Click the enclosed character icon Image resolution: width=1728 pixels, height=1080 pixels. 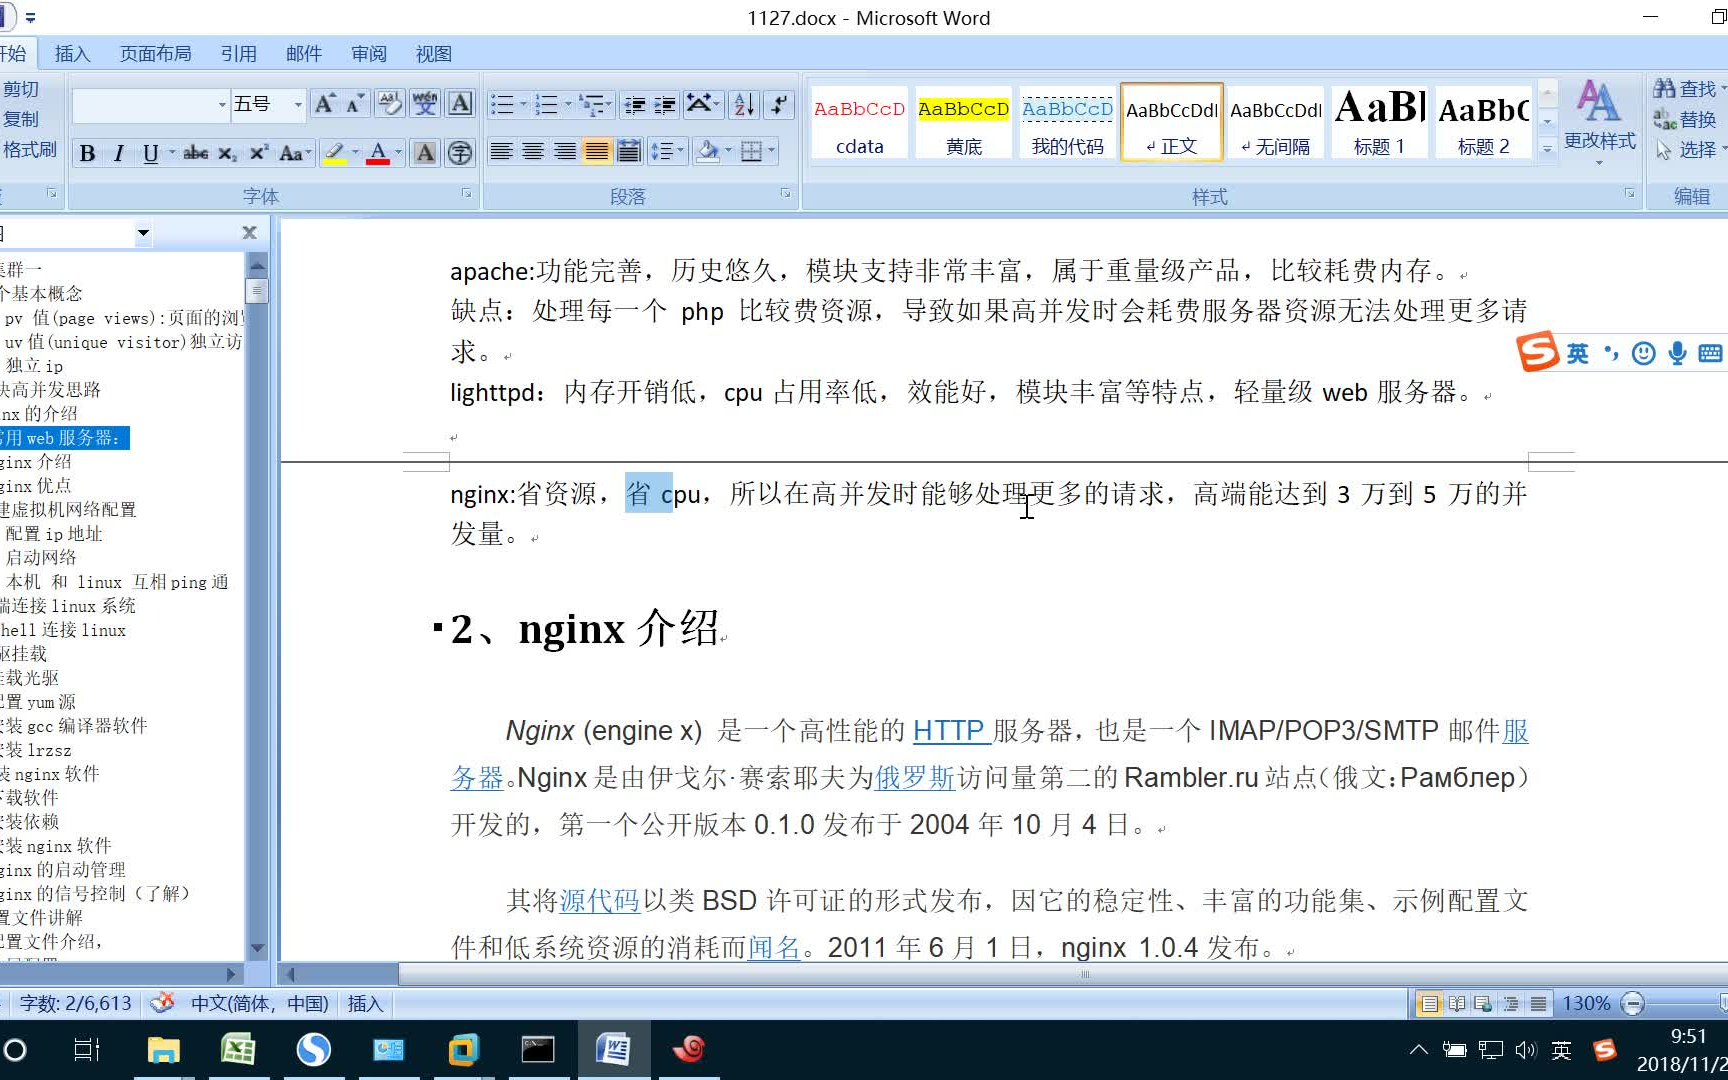(460, 152)
